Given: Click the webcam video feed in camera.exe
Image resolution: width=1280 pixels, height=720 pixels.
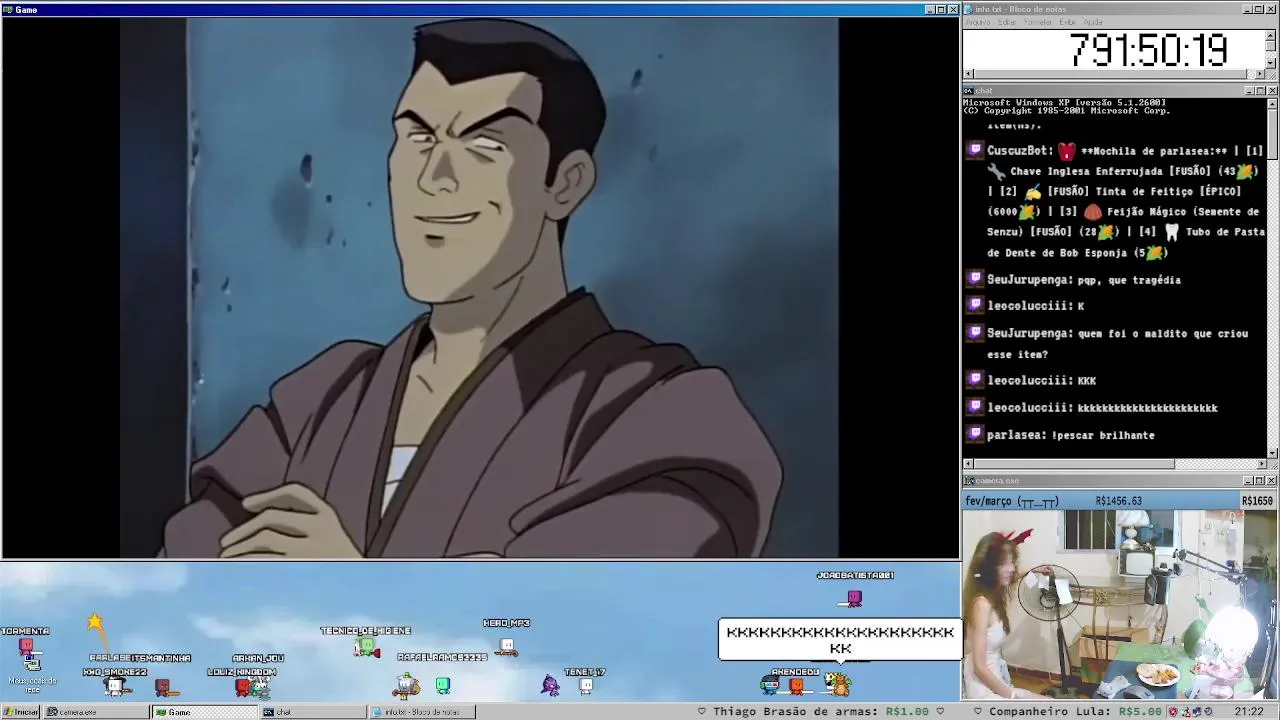Looking at the screenshot, I should (1120, 605).
